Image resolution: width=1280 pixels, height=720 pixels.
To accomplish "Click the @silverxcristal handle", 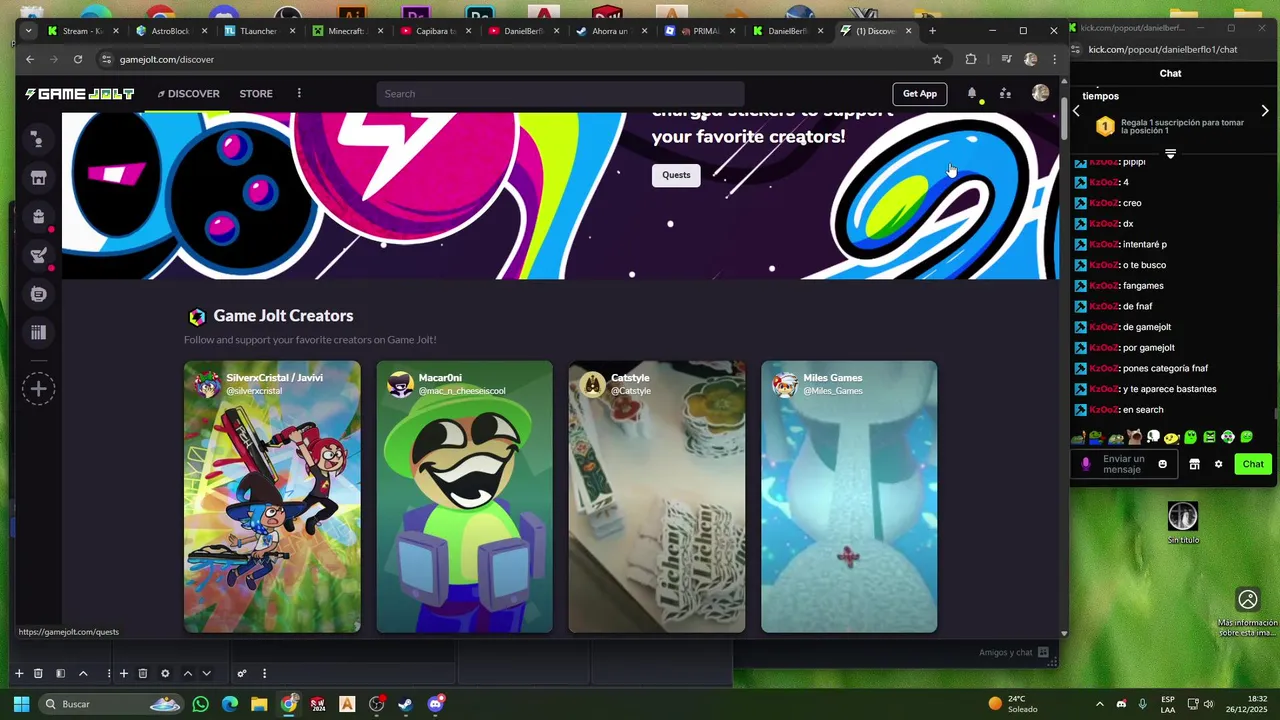I will point(254,391).
